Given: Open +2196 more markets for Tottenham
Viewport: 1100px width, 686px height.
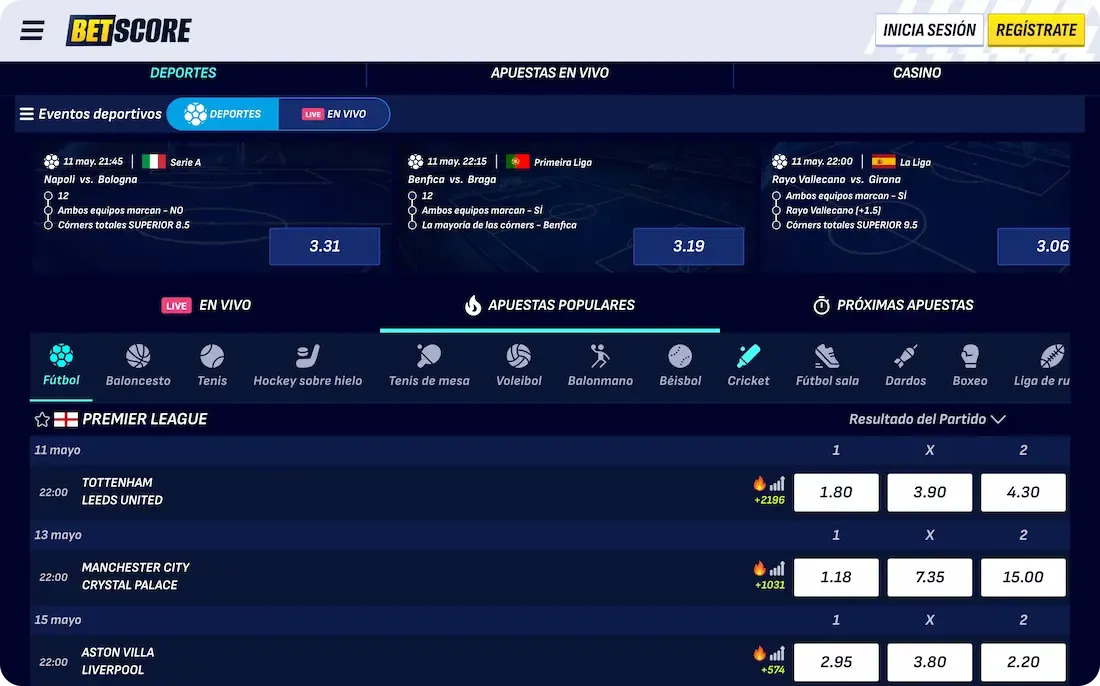Looking at the screenshot, I should click(x=770, y=500).
